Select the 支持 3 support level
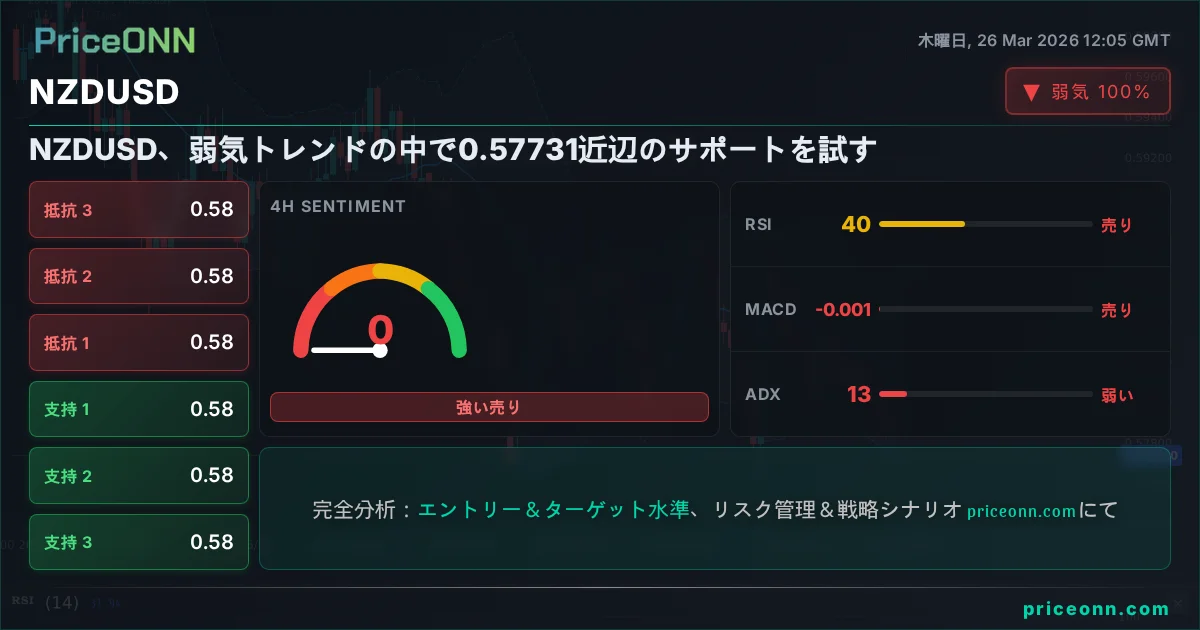This screenshot has height=630, width=1200. 139,542
